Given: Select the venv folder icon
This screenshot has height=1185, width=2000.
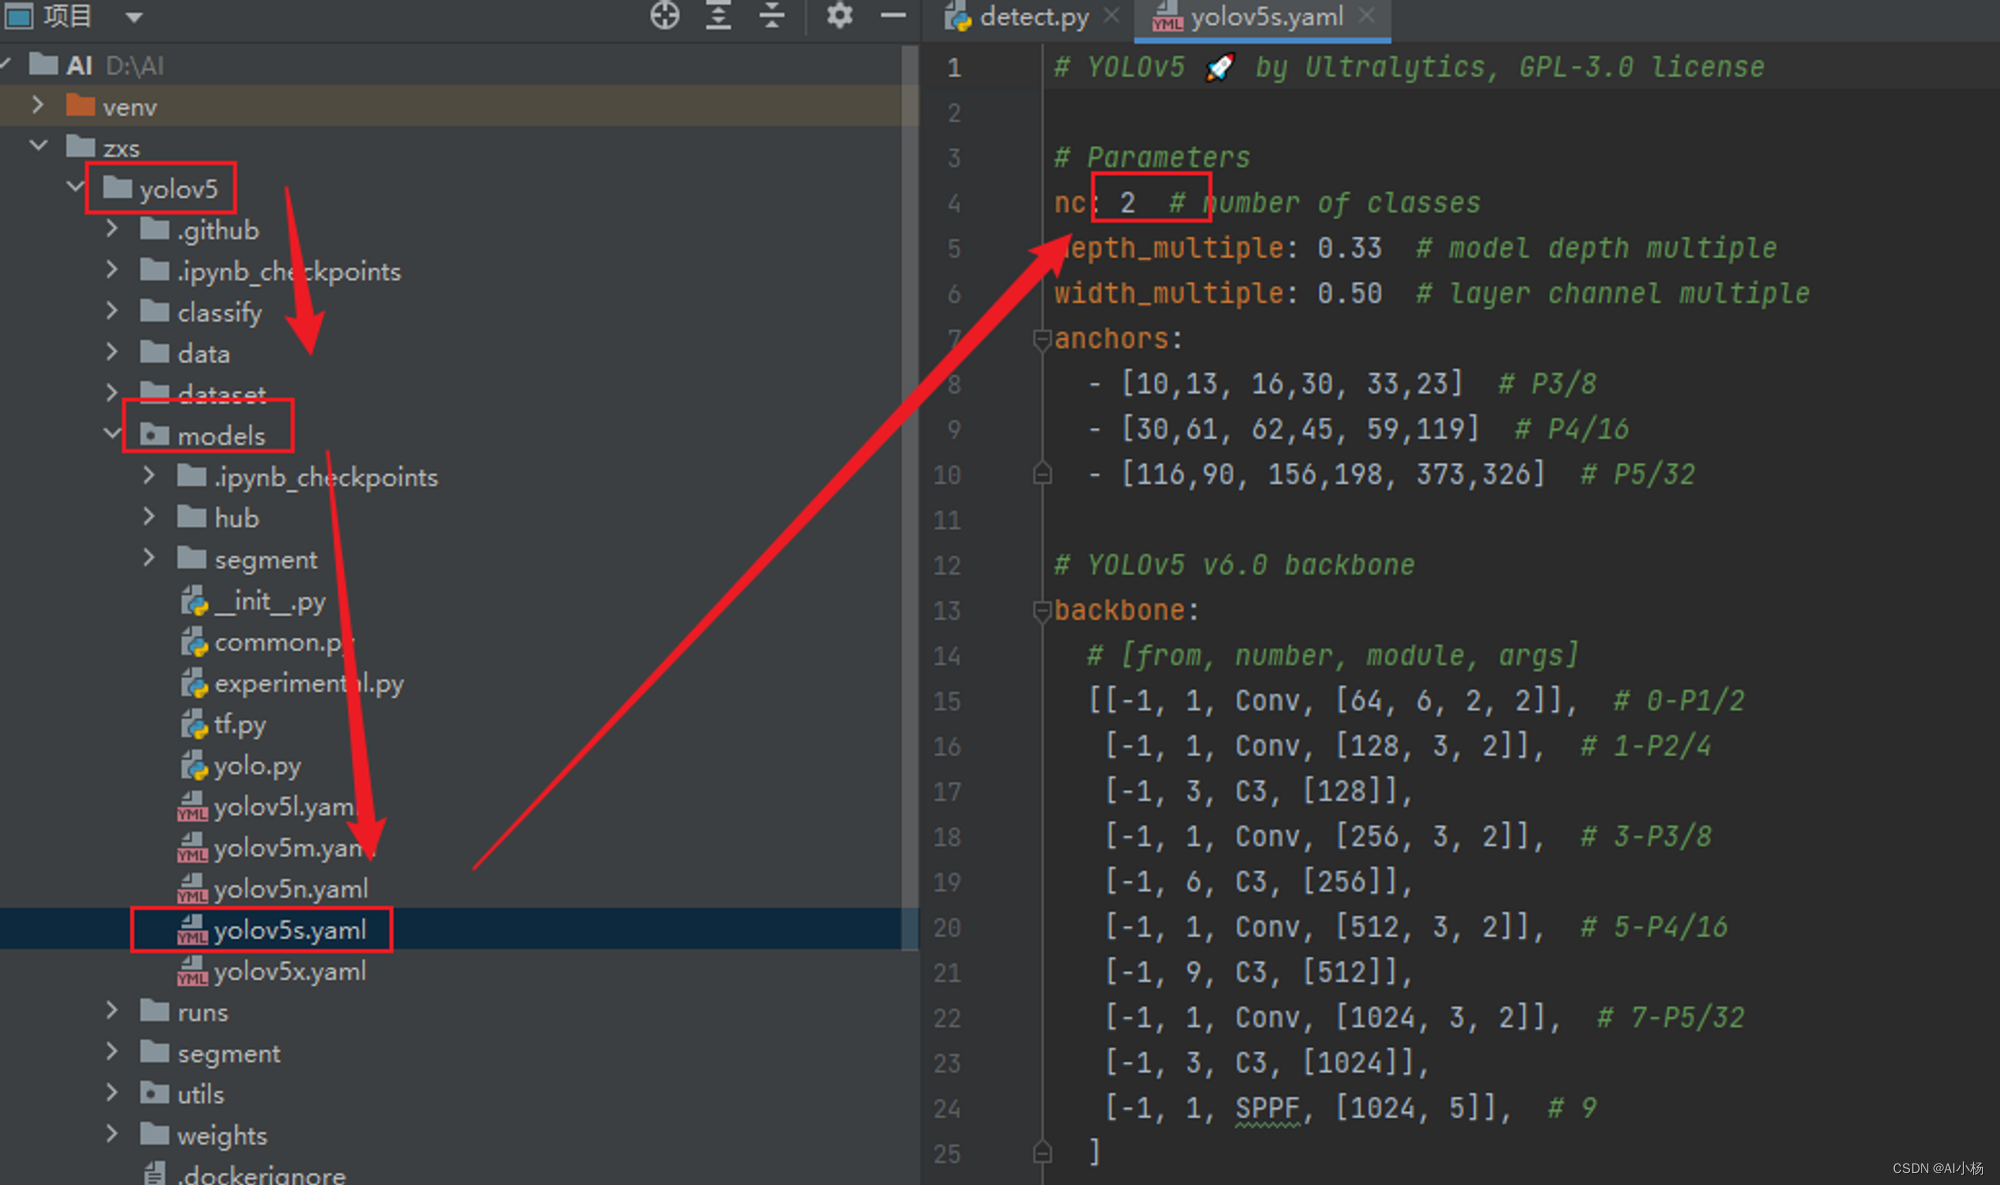Looking at the screenshot, I should tap(80, 105).
